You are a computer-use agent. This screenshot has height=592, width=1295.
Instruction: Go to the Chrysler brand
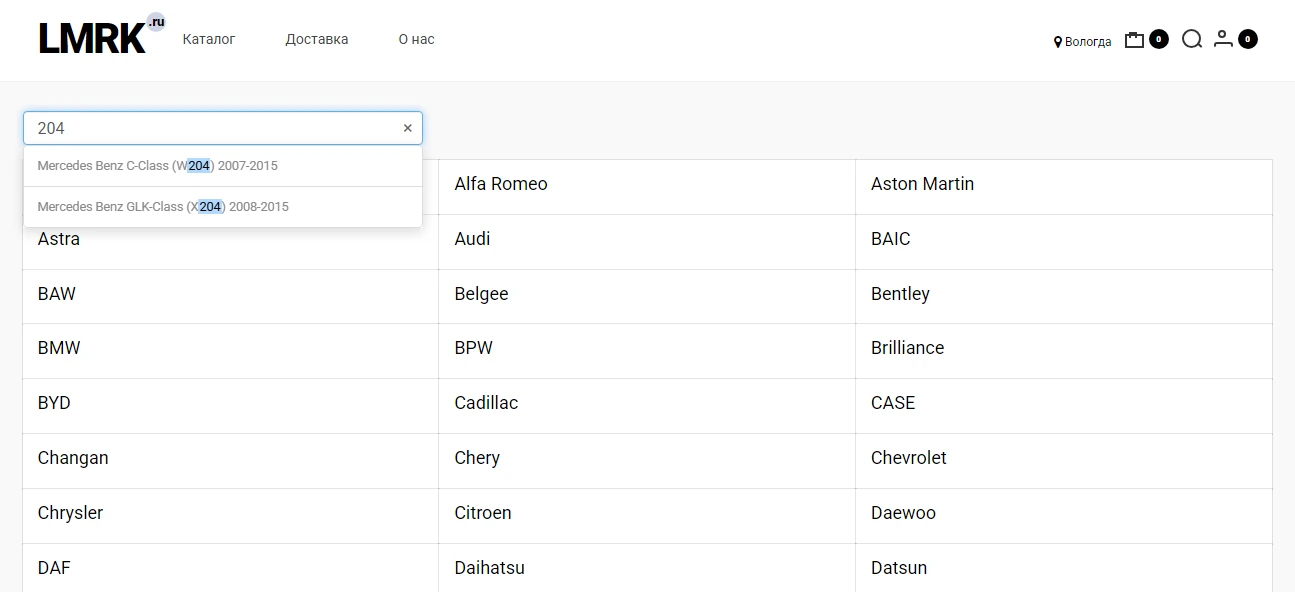[x=70, y=513]
